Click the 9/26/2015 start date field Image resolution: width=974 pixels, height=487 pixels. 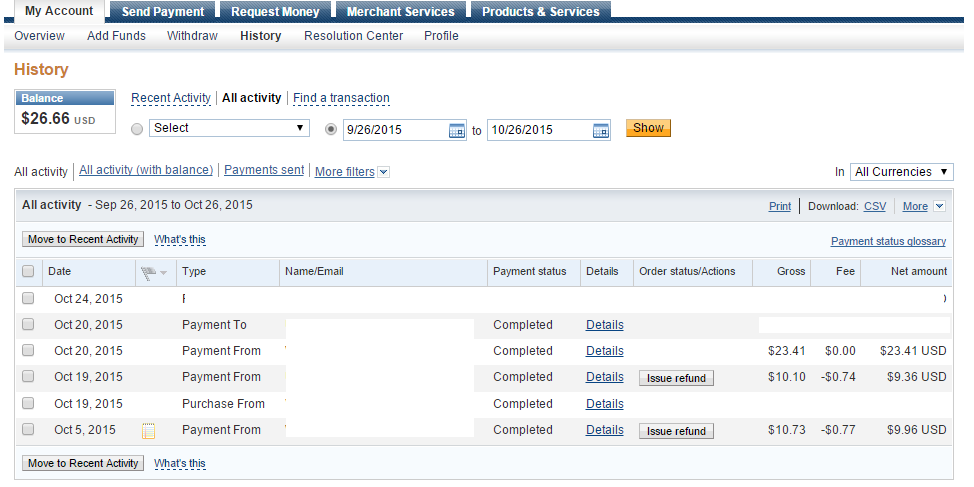click(394, 130)
